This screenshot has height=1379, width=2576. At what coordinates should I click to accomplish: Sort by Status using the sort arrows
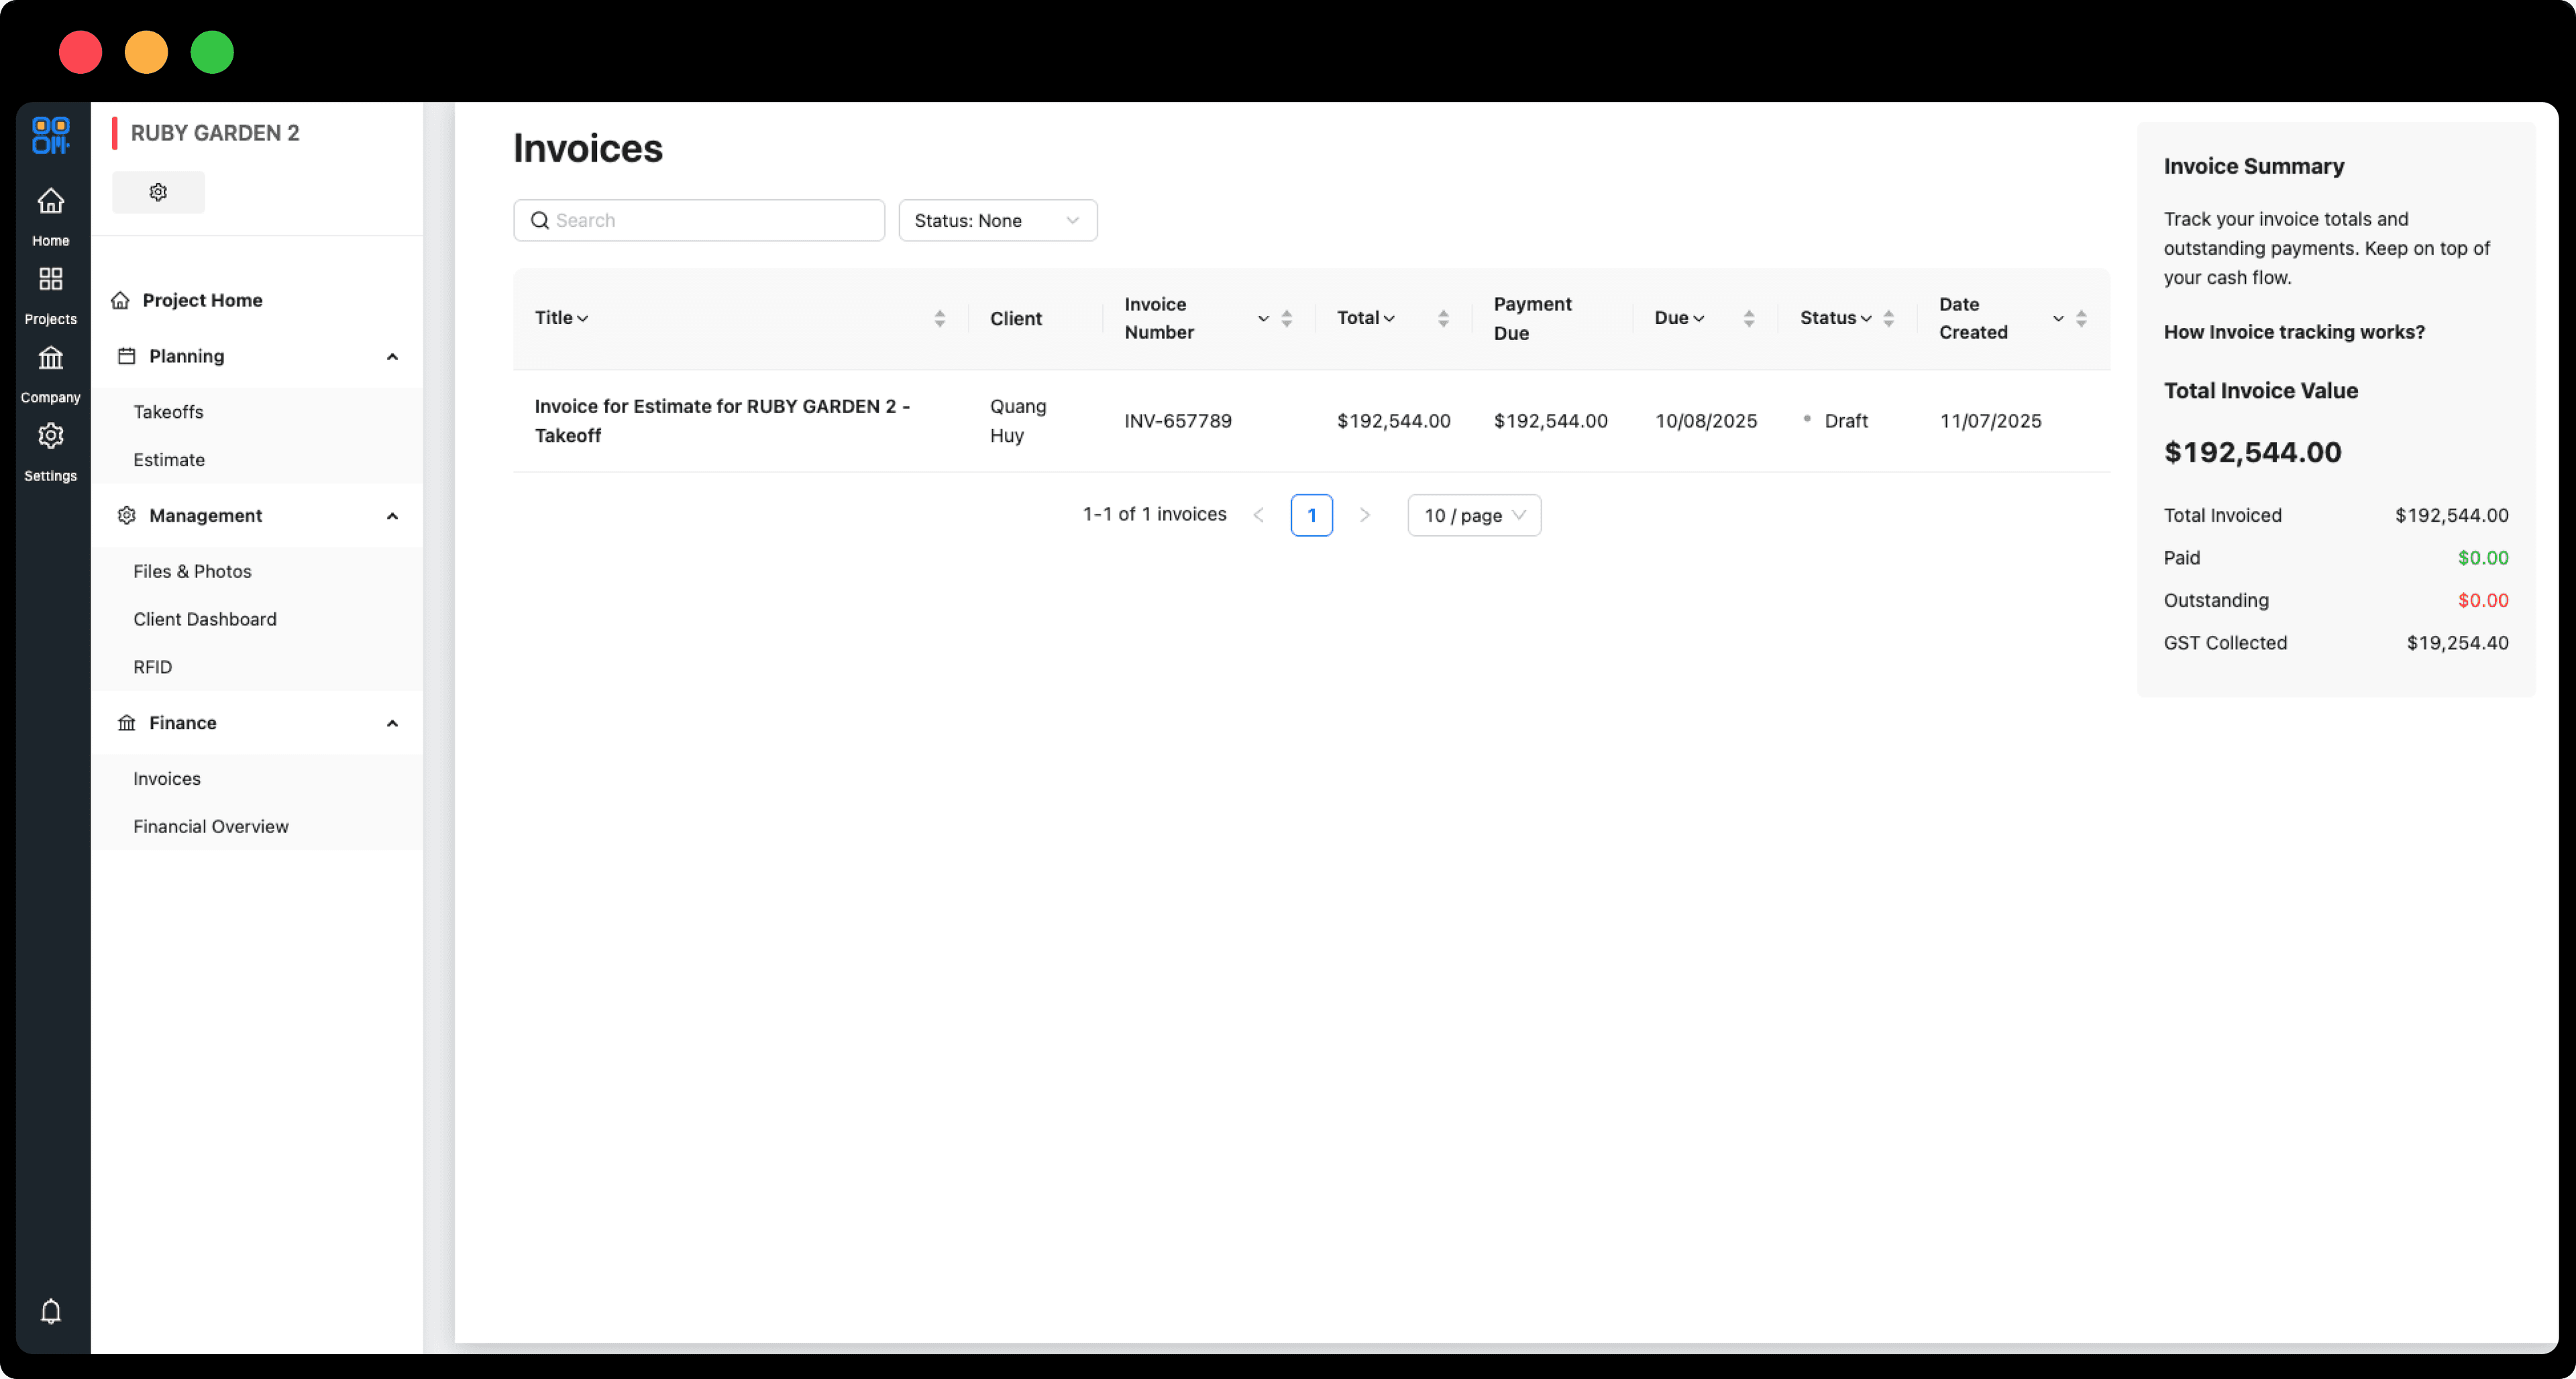click(x=1888, y=318)
